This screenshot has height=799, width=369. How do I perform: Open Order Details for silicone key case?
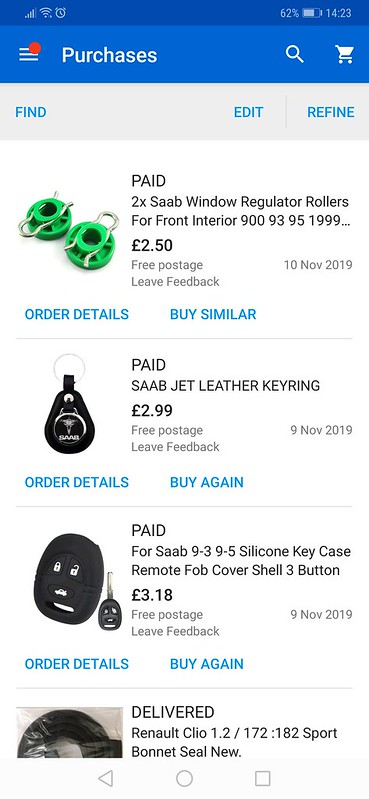76,664
